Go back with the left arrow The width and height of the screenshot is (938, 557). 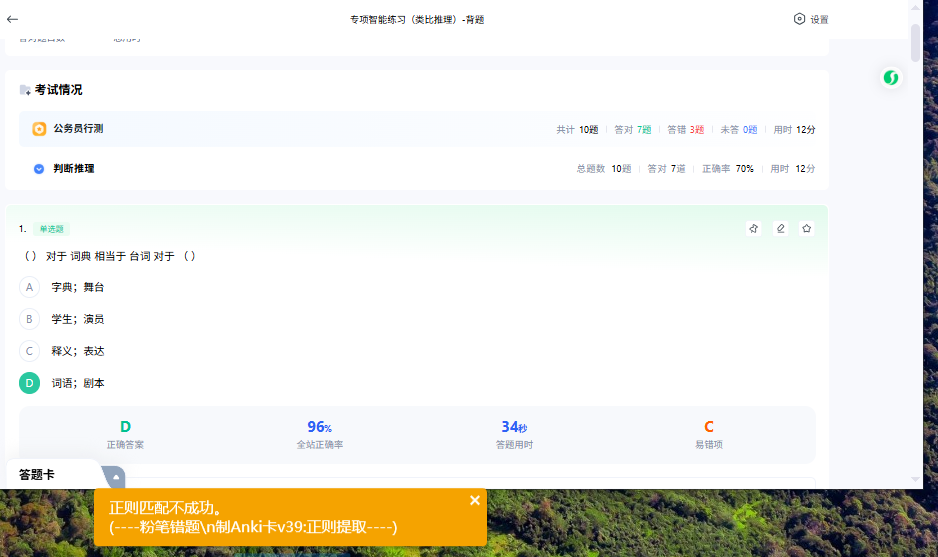pos(13,19)
